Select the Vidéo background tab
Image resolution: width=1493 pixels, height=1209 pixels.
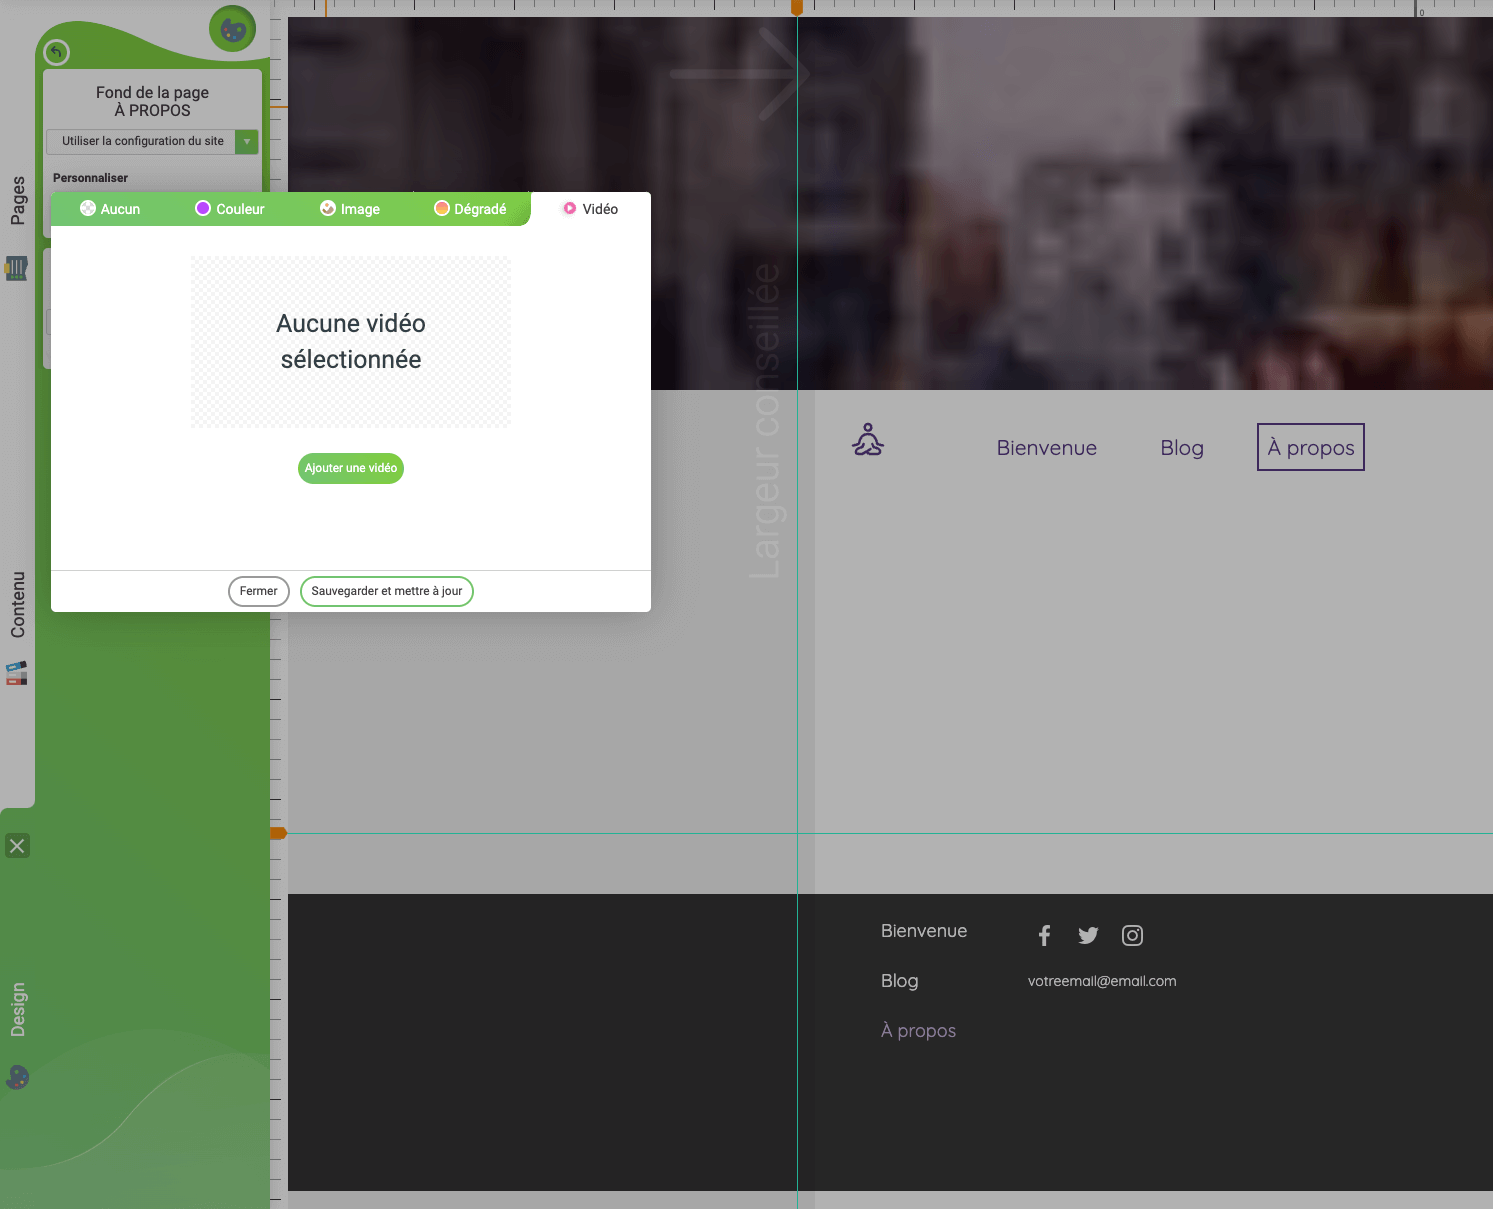[x=590, y=209]
